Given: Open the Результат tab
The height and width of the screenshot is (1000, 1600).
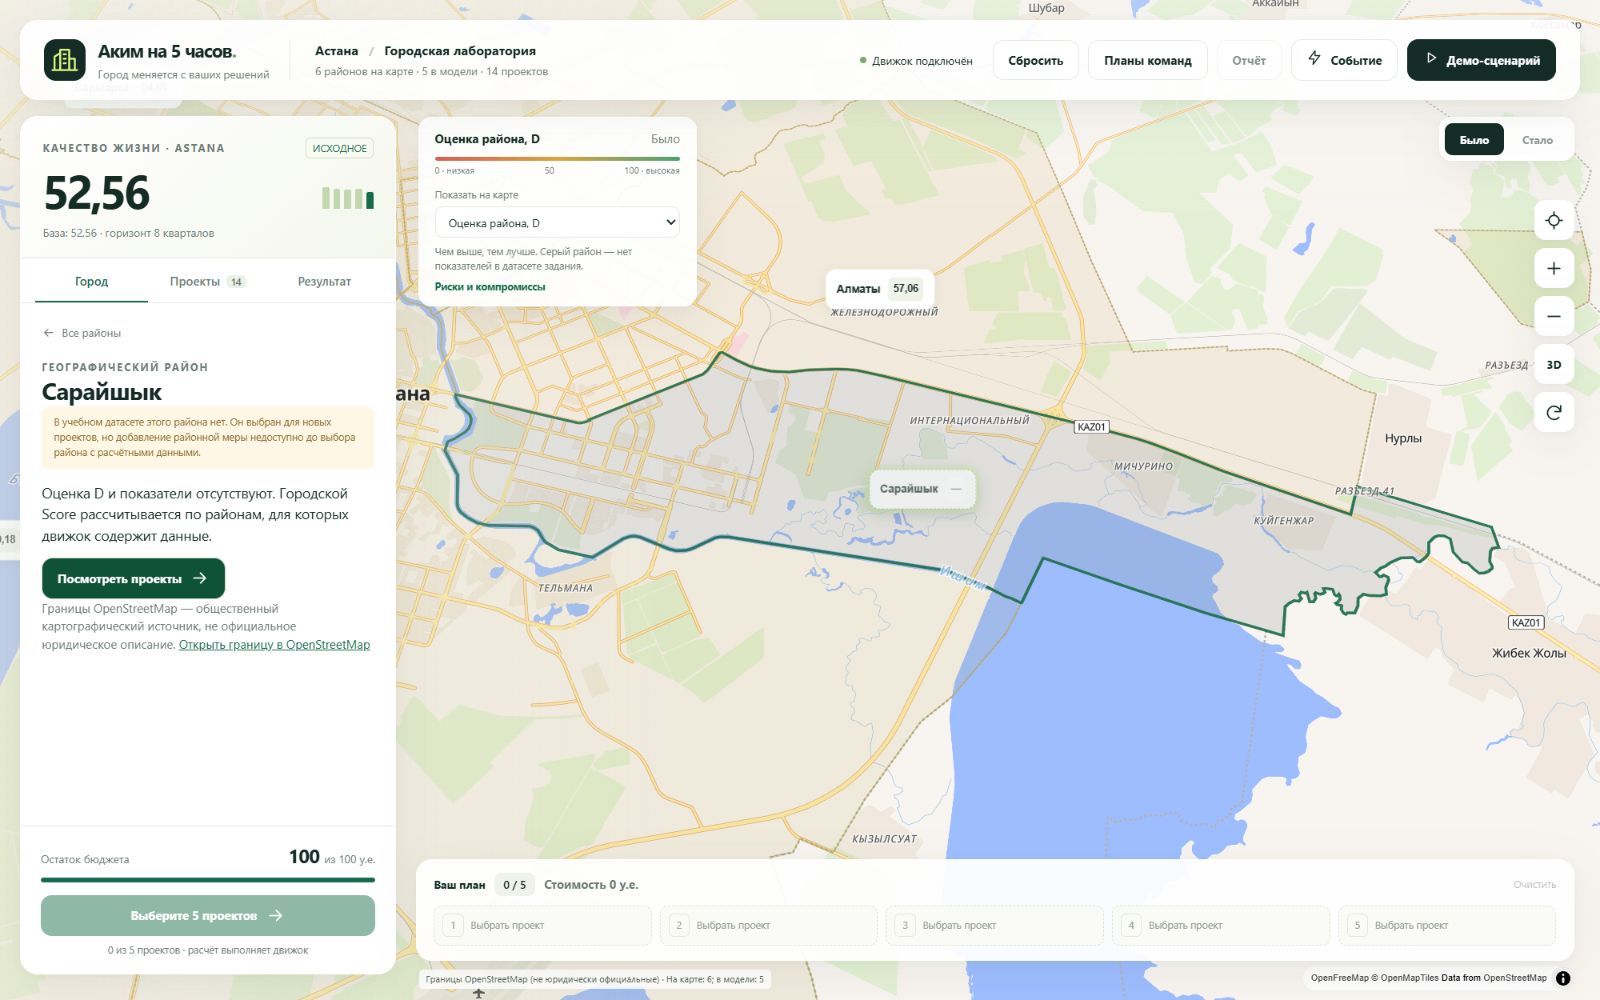Looking at the screenshot, I should [x=324, y=282].
